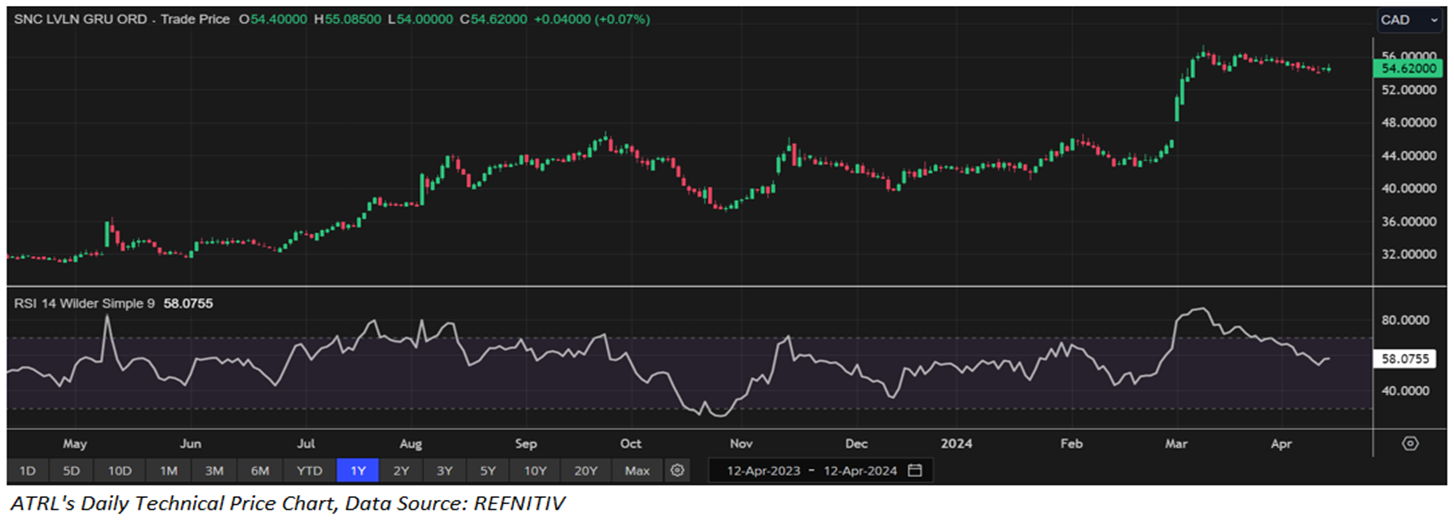The height and width of the screenshot is (520, 1454).
Task: Switch to the 5D range
Action: tap(72, 470)
